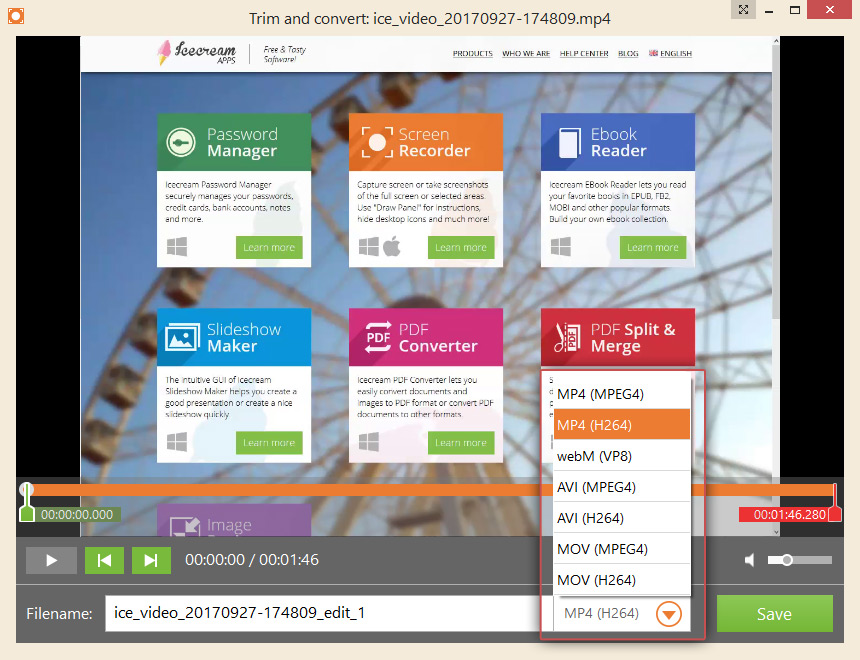
Task: Click the Ebook Reader card title
Action: point(619,142)
